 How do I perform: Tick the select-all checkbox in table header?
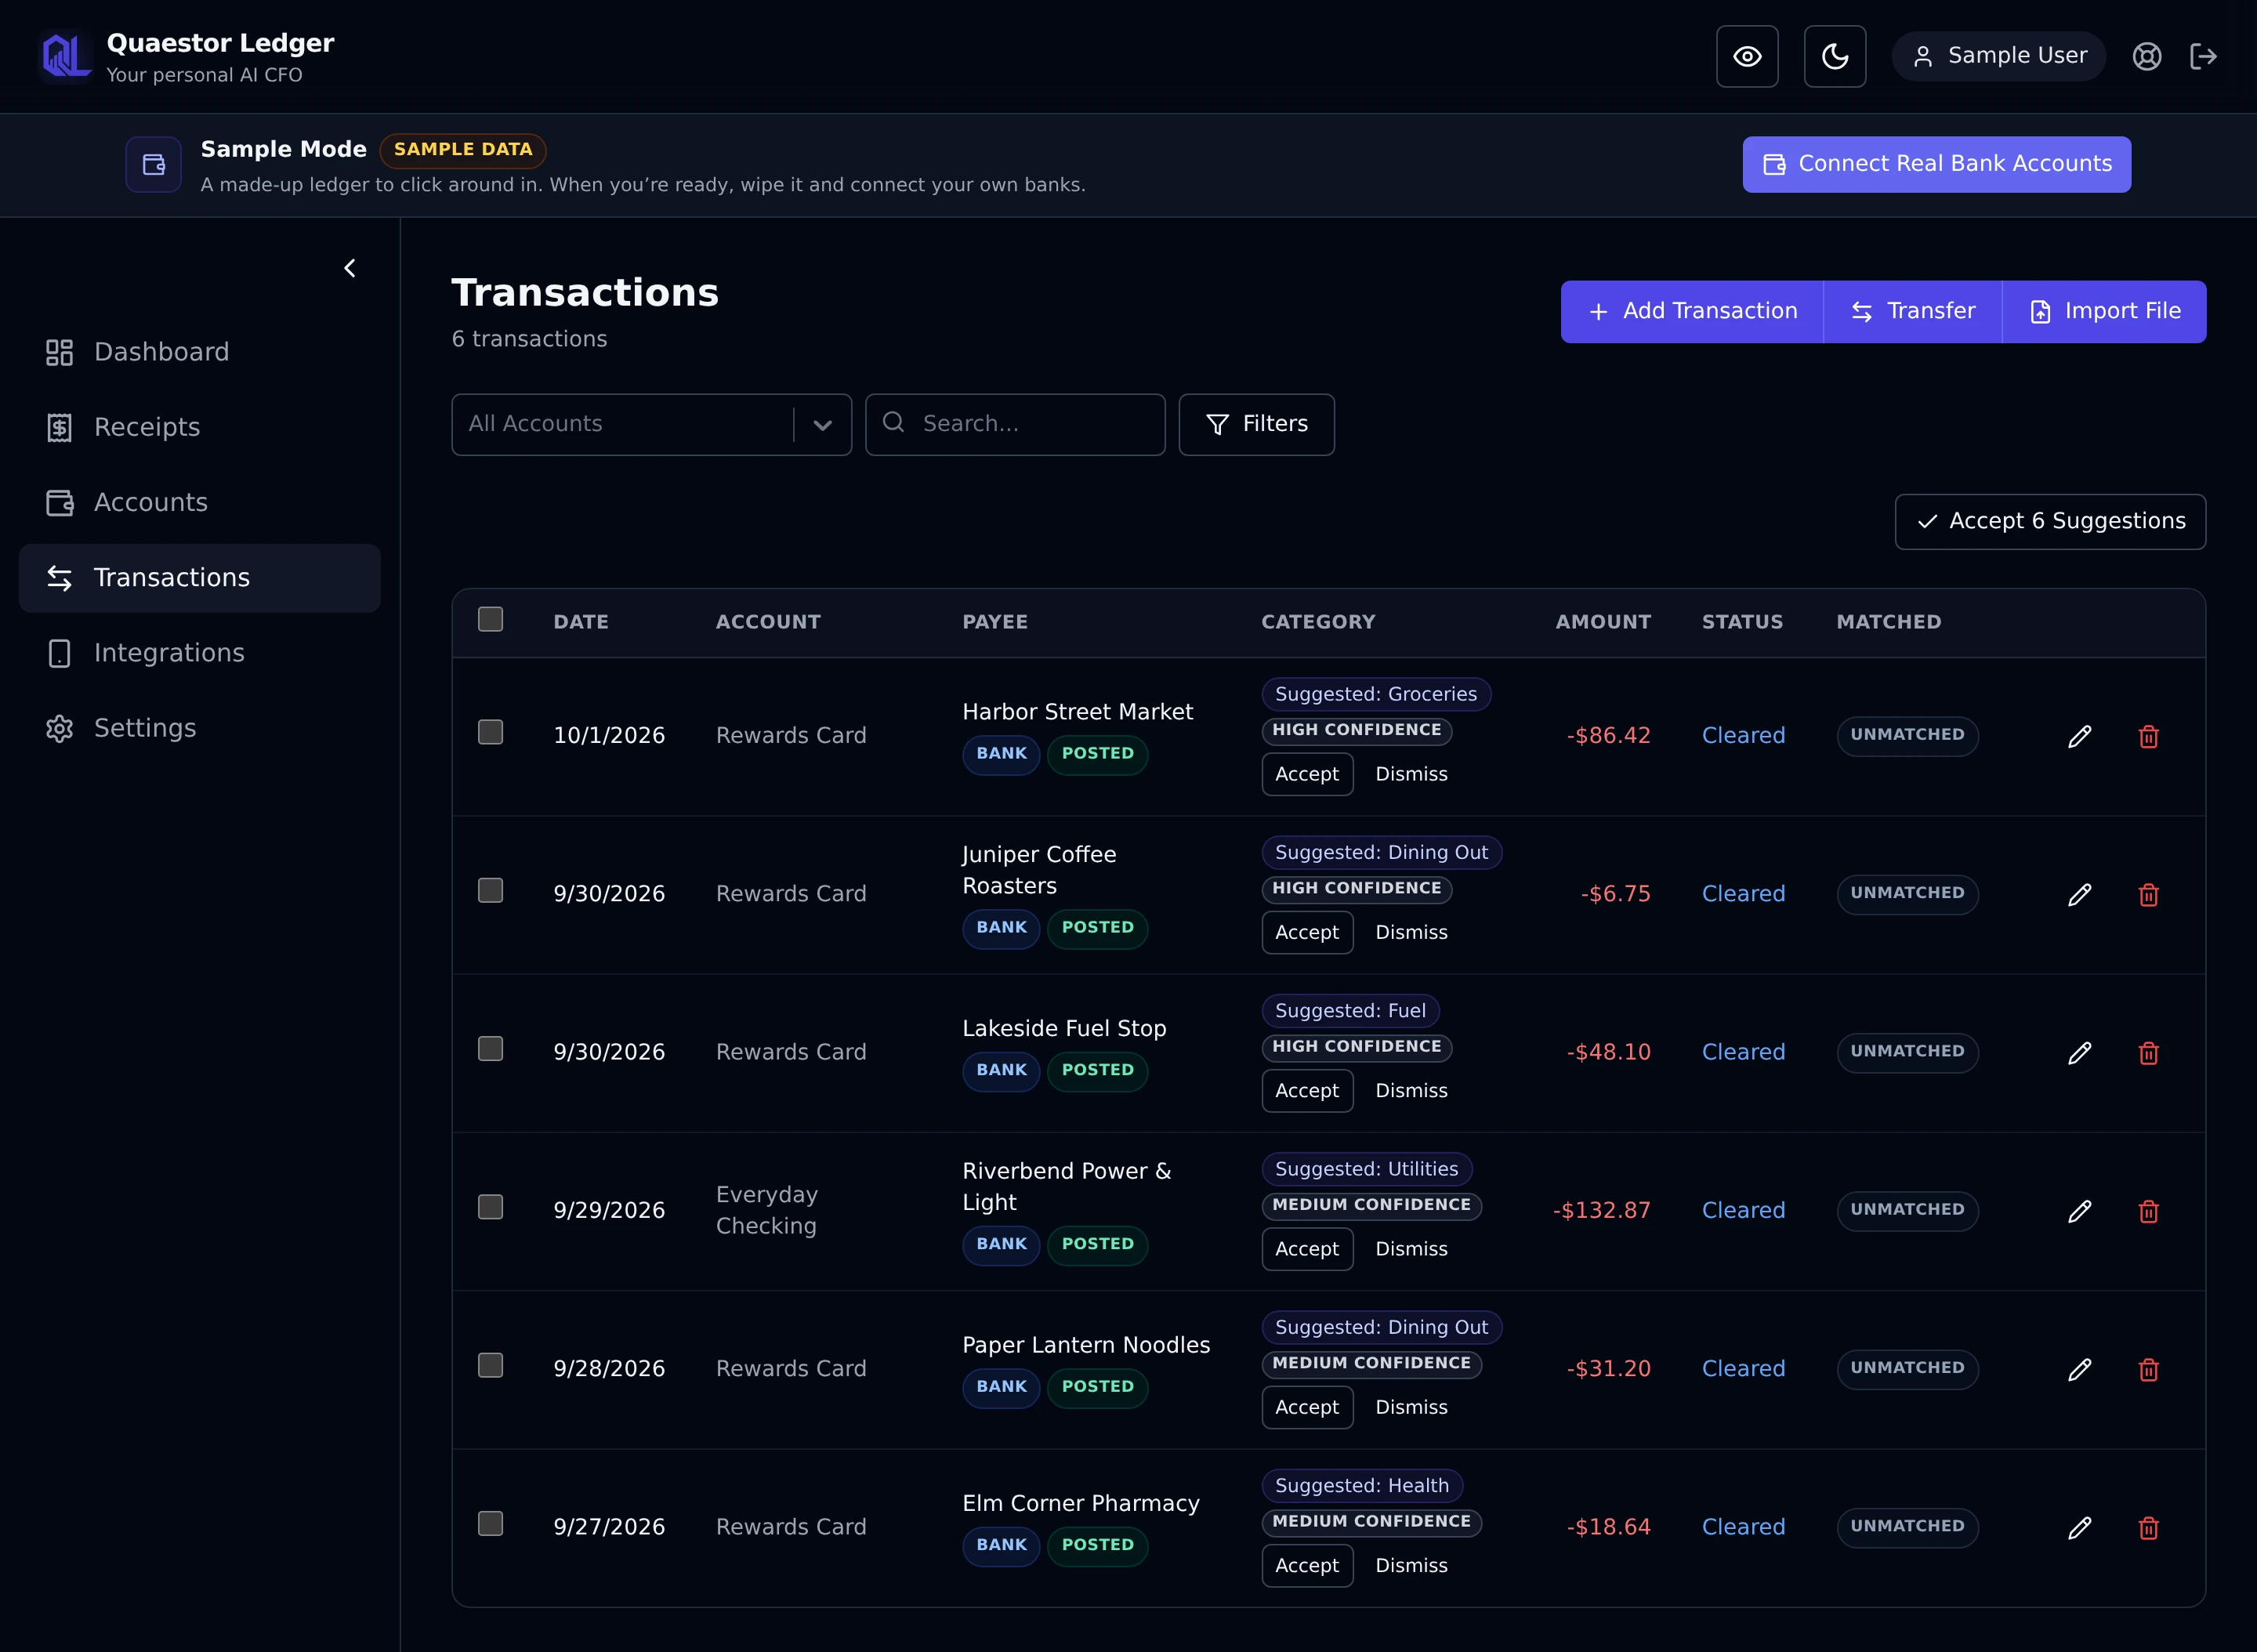click(x=490, y=620)
